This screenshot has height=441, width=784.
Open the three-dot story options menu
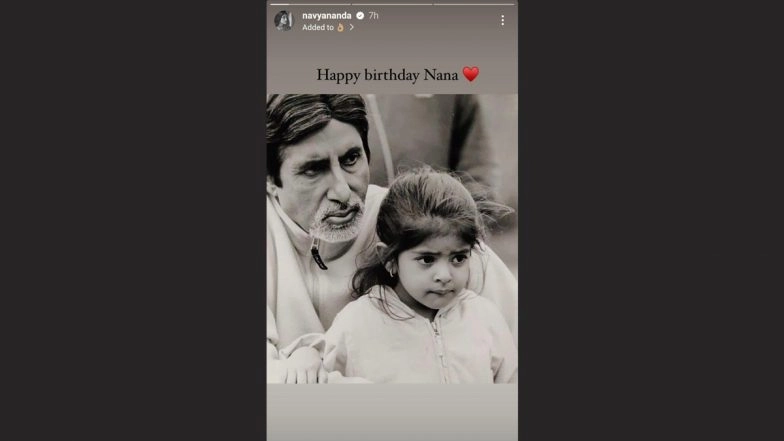tap(502, 20)
